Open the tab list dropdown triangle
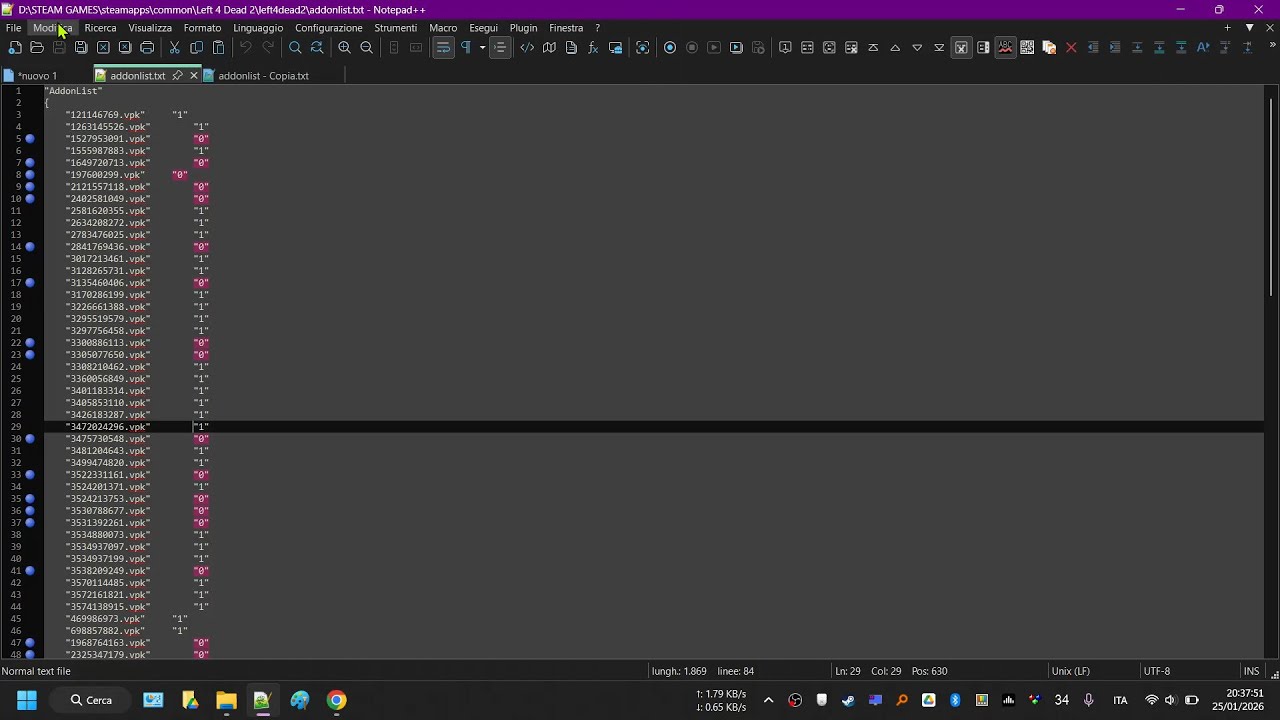Viewport: 1280px width, 720px height. pyautogui.click(x=1249, y=28)
